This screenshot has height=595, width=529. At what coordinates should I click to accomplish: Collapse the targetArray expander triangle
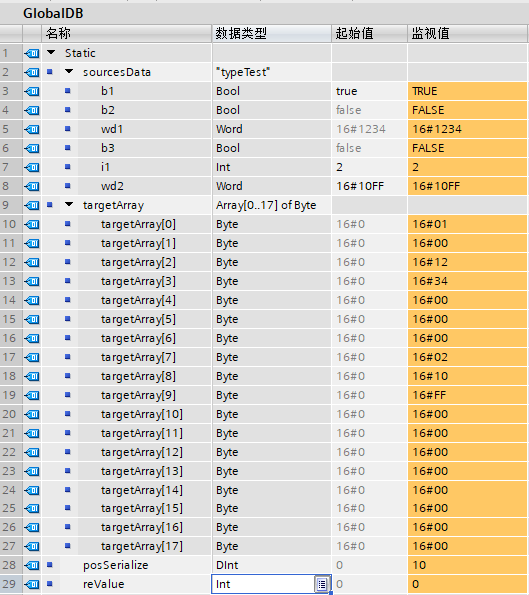coord(69,205)
